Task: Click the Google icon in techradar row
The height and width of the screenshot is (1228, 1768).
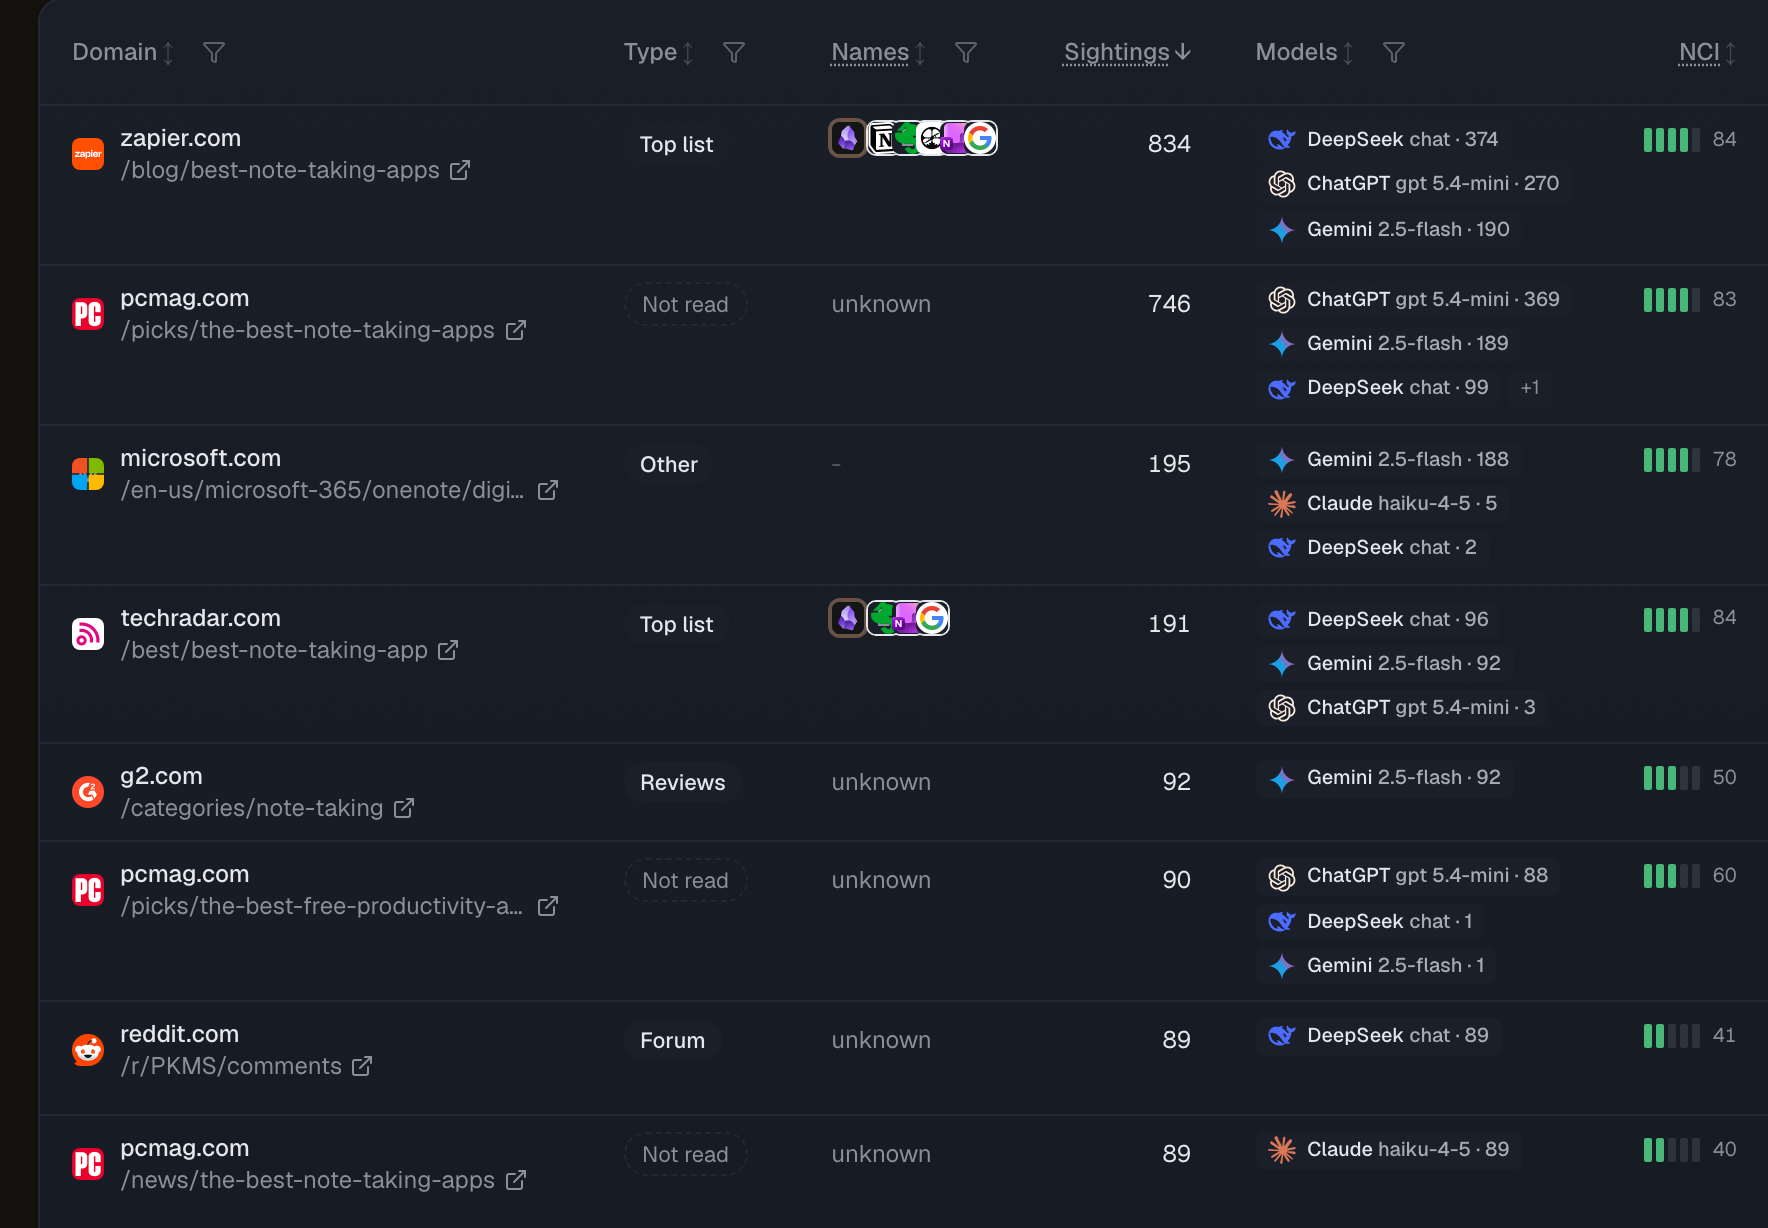Action: (931, 618)
